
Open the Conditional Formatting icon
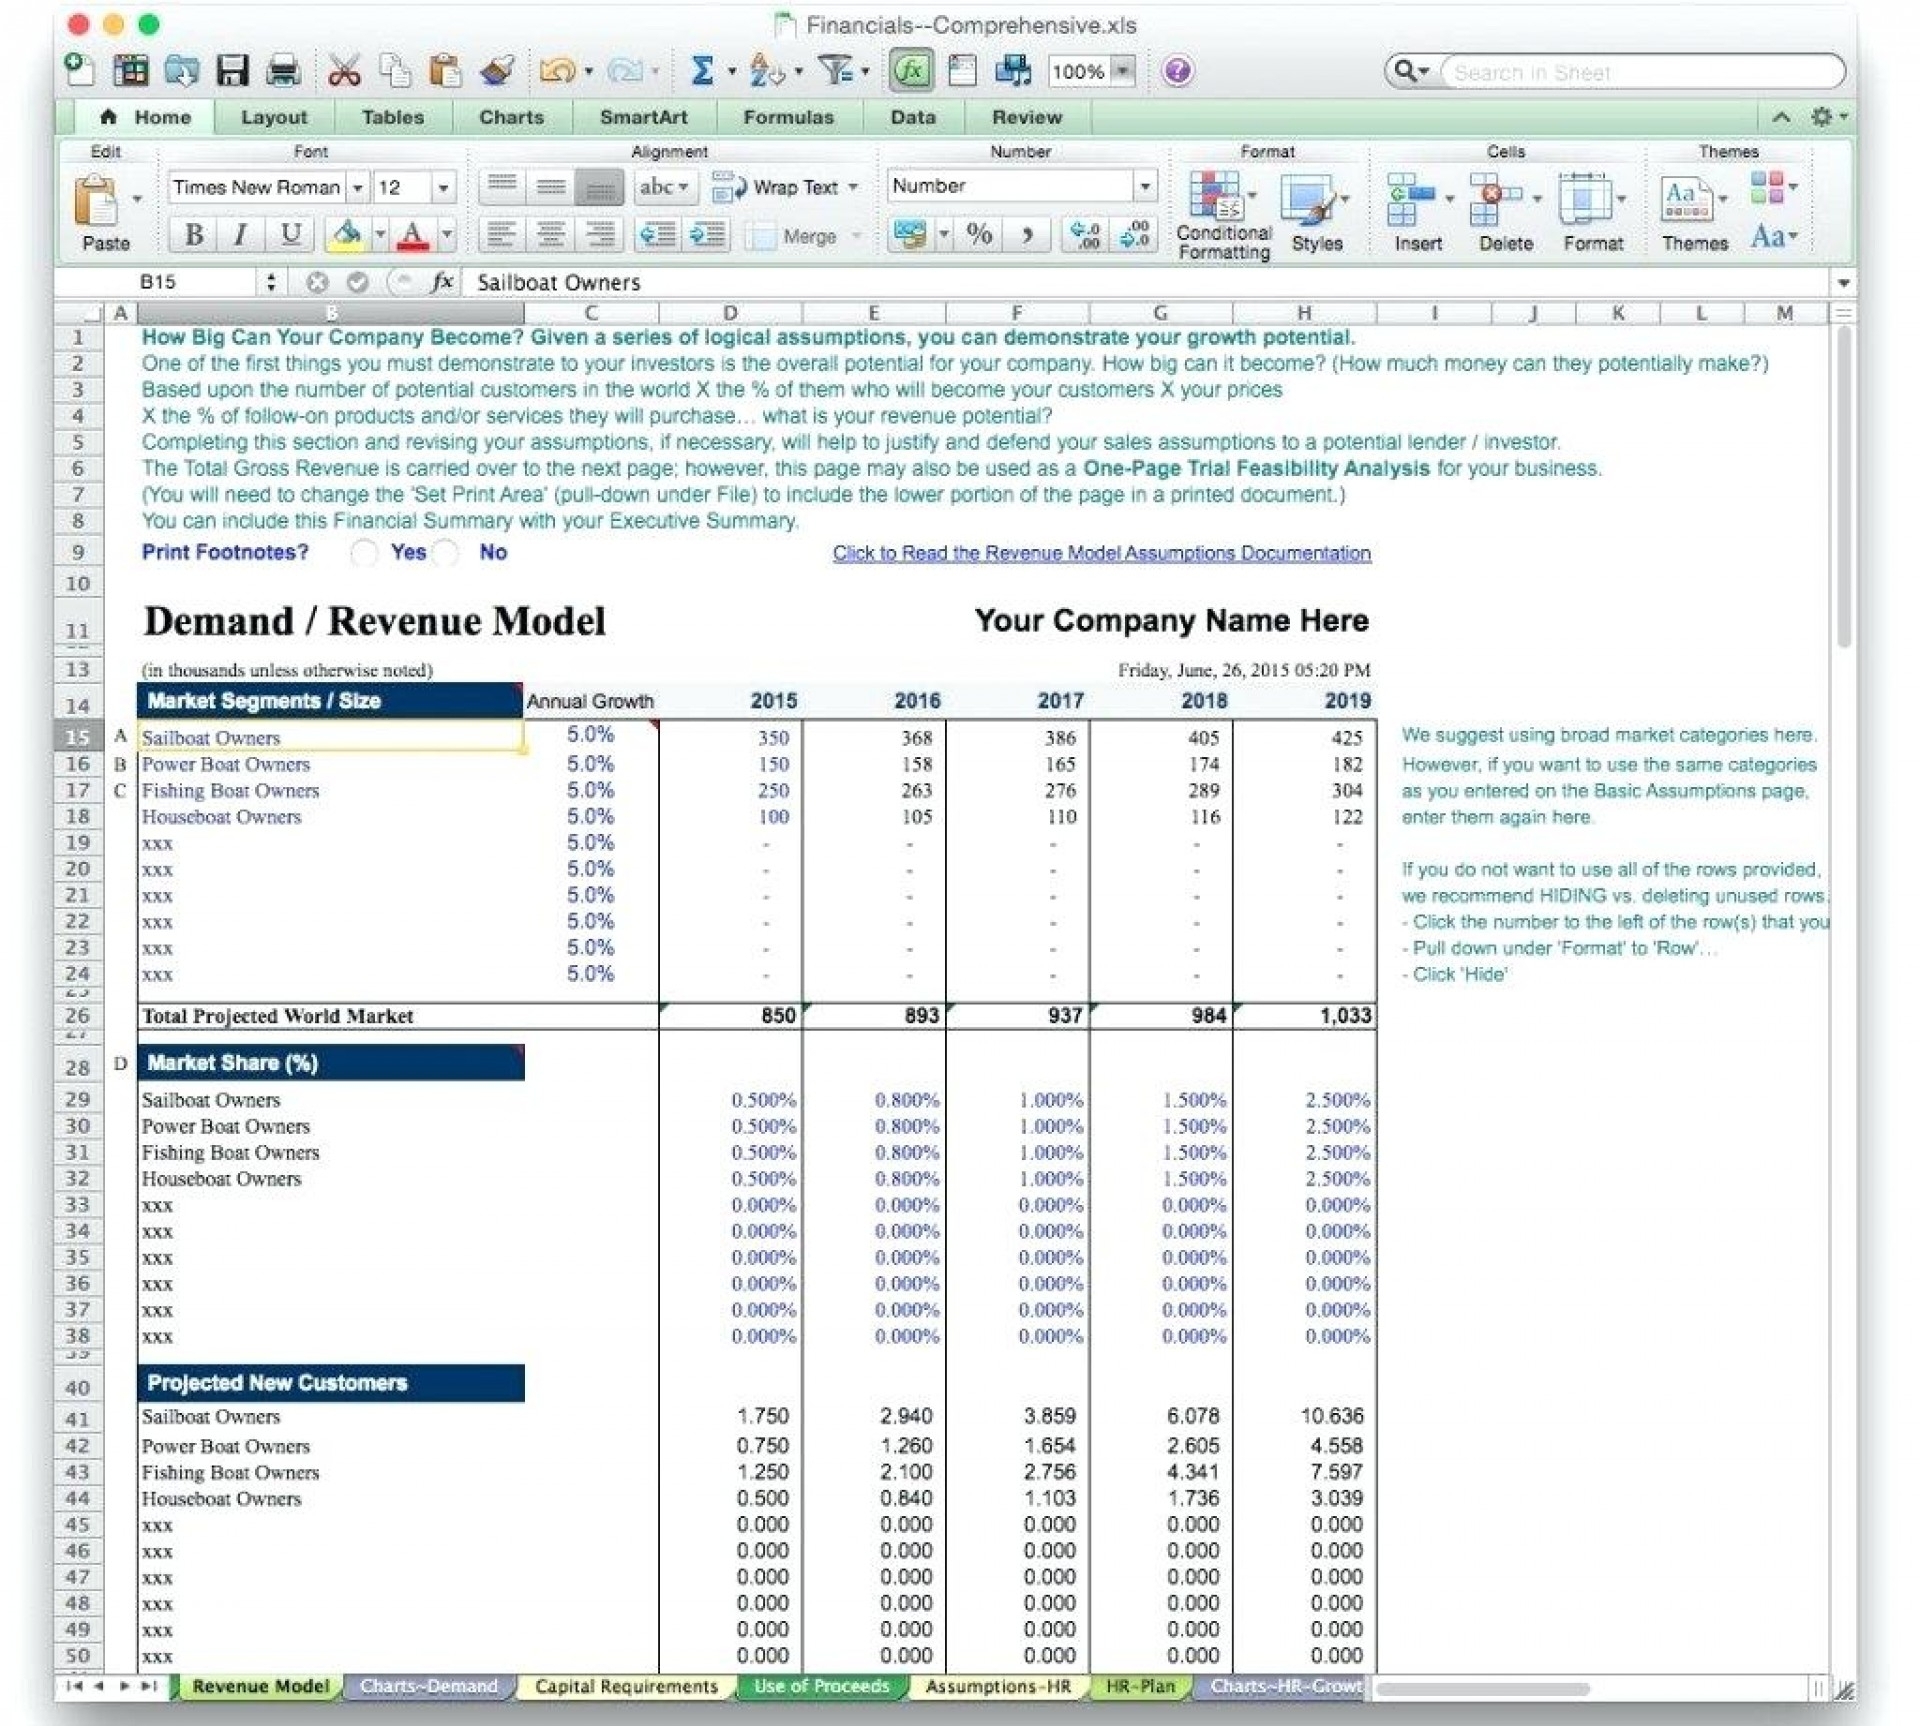click(1216, 197)
